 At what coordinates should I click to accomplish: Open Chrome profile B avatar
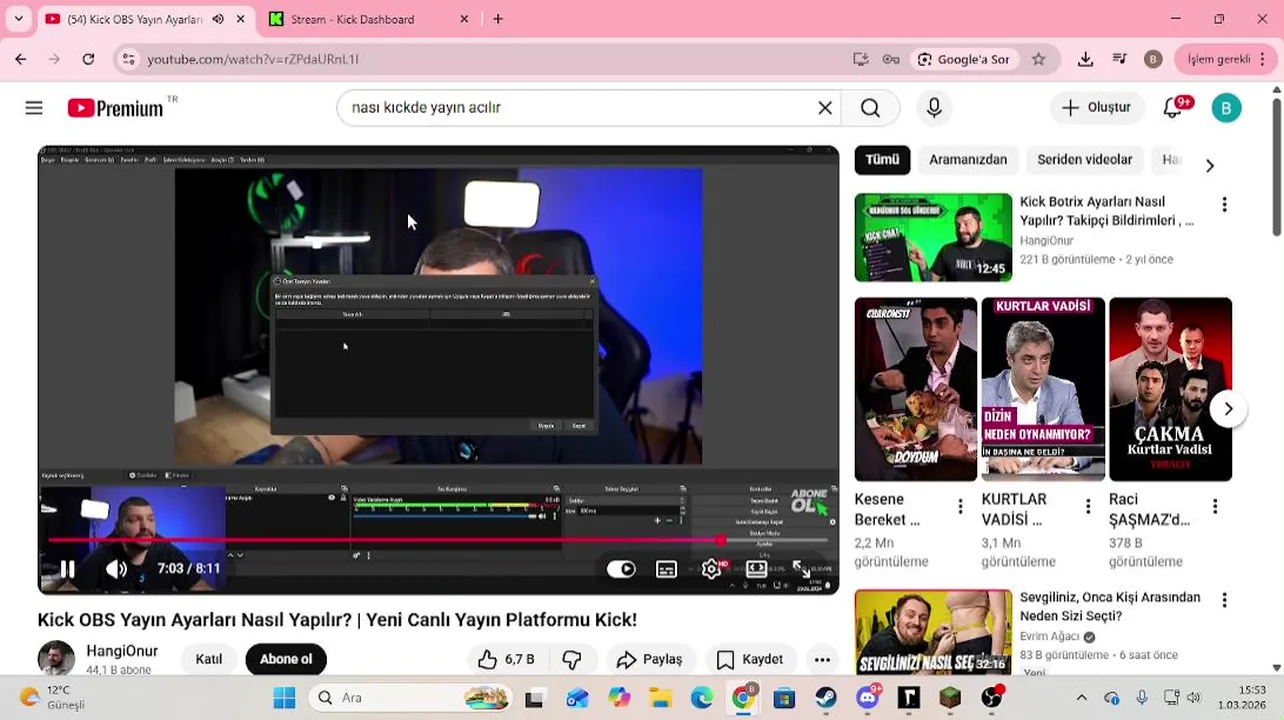(x=1153, y=59)
